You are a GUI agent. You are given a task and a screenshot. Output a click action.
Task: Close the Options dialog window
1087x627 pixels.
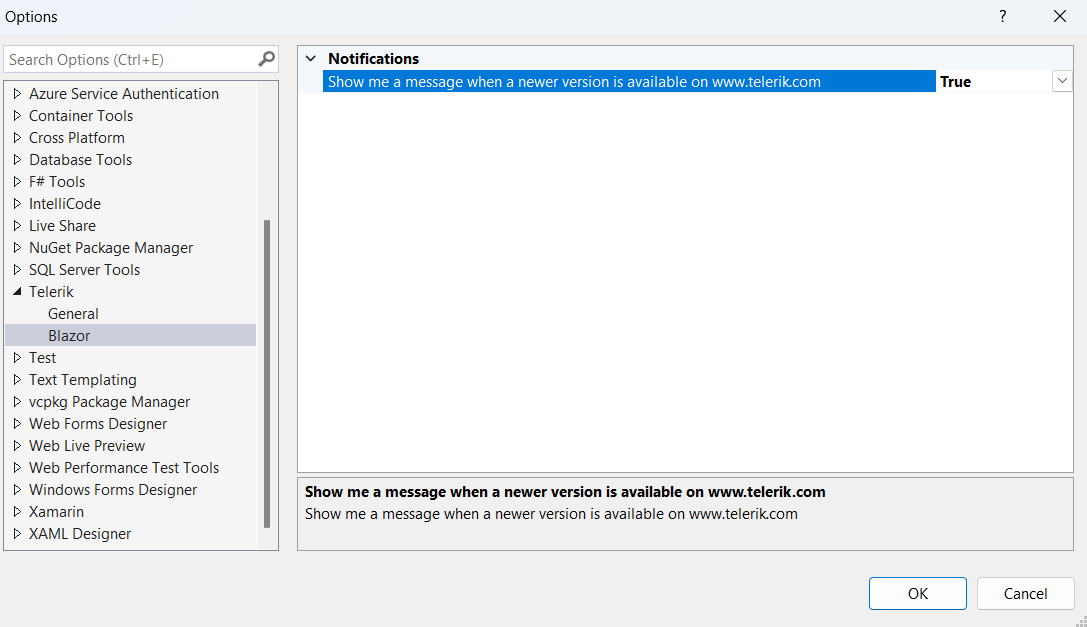[x=1060, y=16]
